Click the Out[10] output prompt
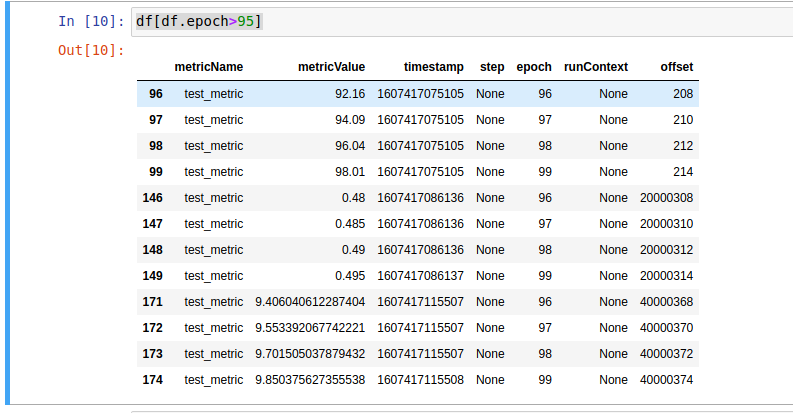The height and width of the screenshot is (413, 793). [91, 51]
